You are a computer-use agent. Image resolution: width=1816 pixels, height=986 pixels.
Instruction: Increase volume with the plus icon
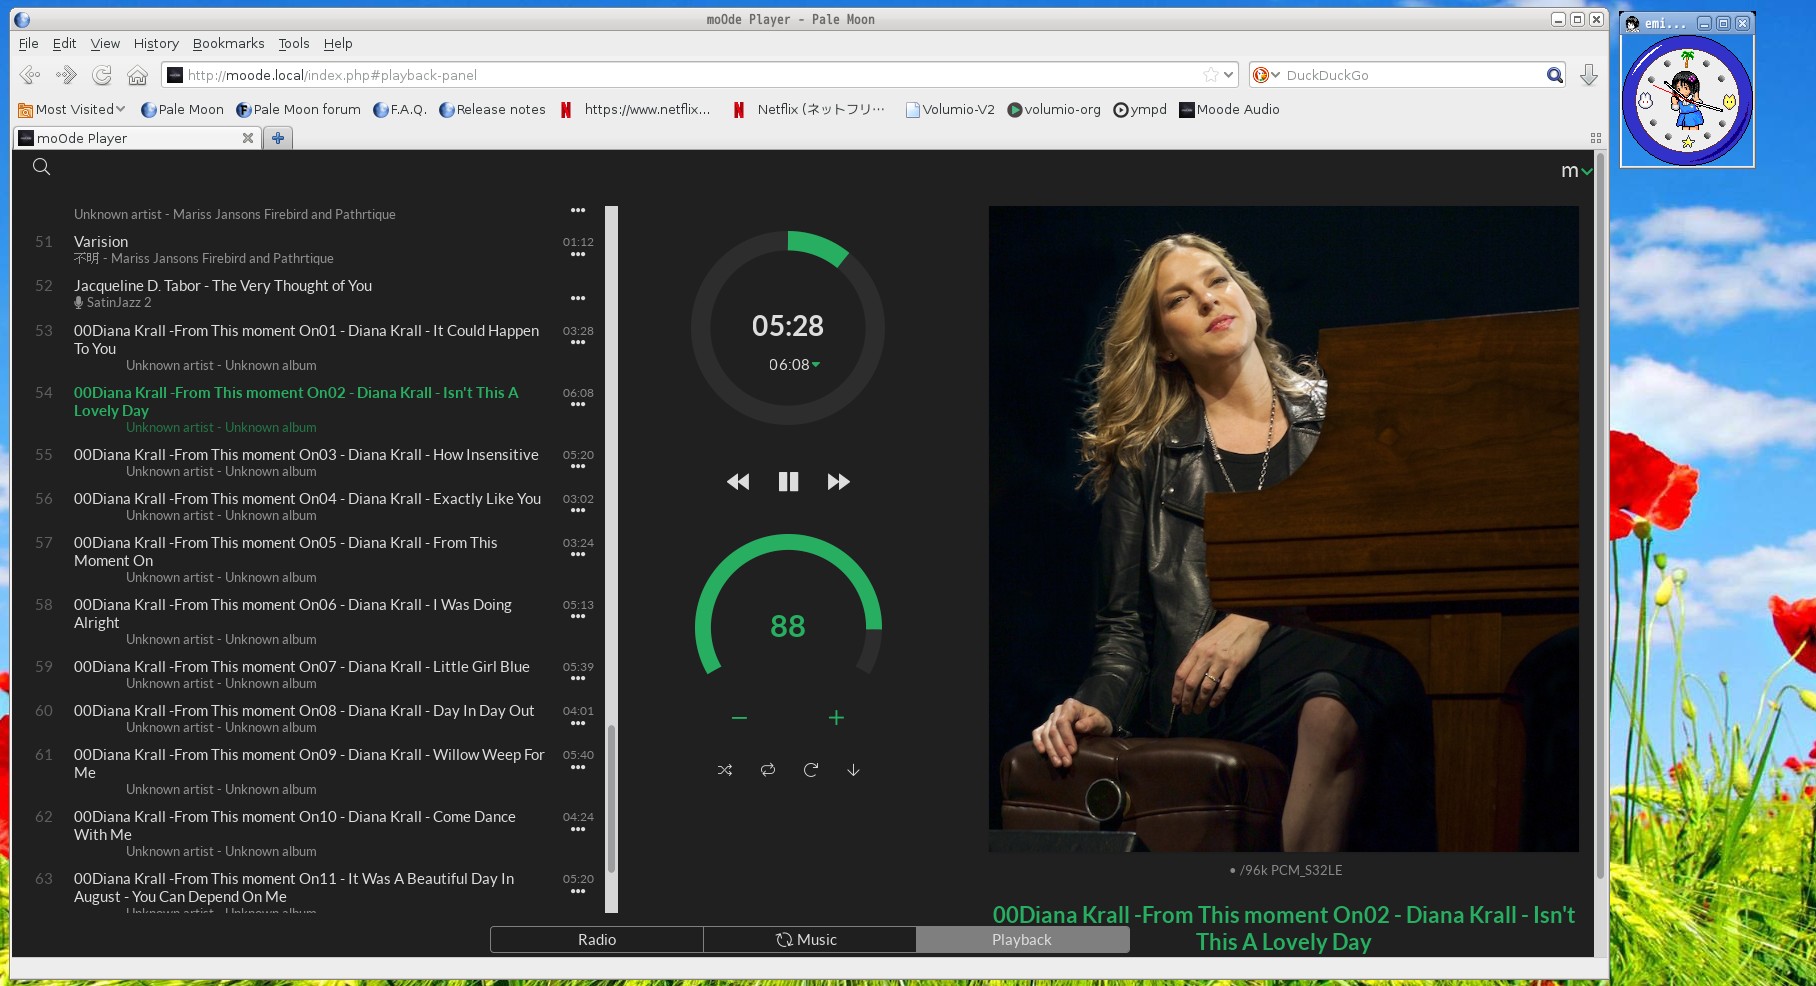point(836,718)
